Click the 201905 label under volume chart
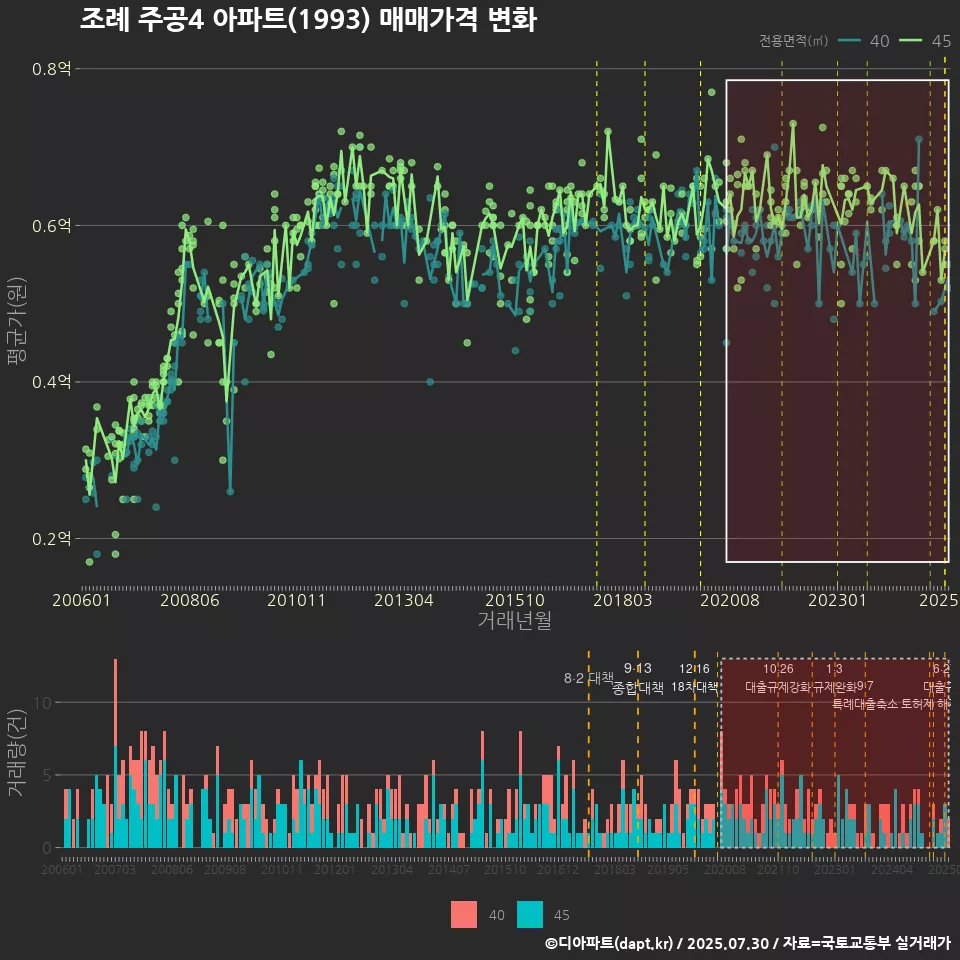The image size is (960, 960). click(x=668, y=869)
